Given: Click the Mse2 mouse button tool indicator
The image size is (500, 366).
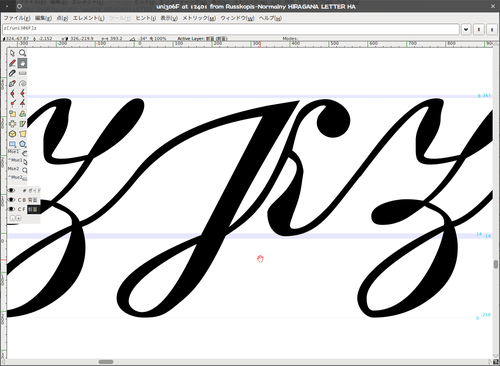Looking at the screenshot, I should [17, 169].
